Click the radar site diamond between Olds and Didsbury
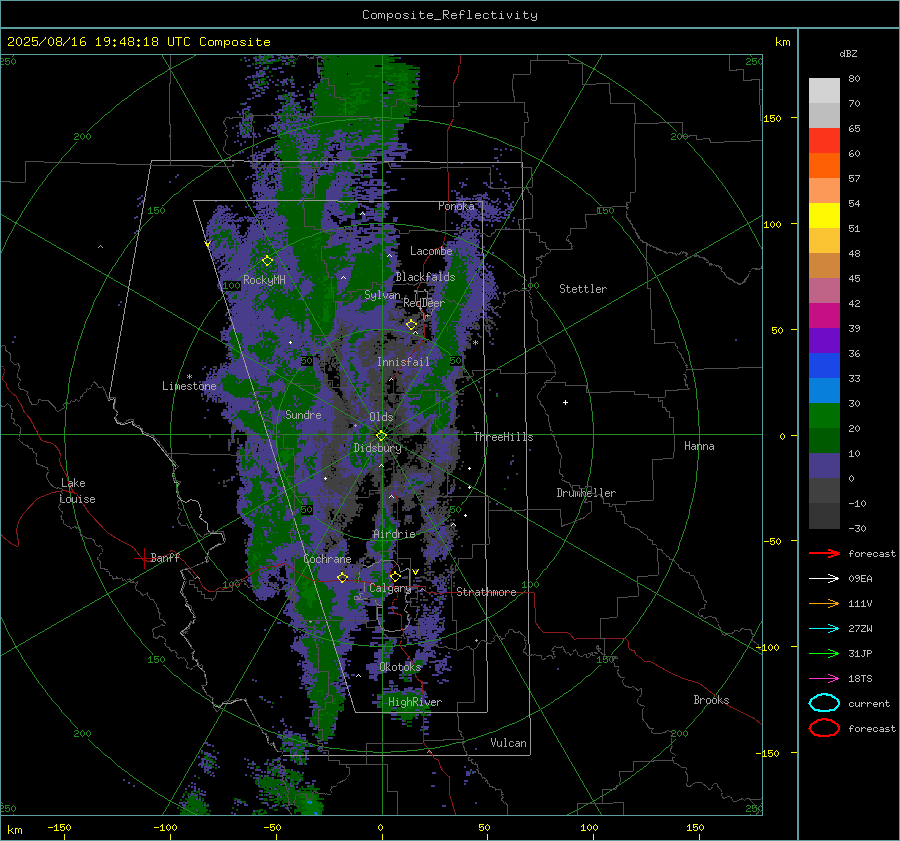The width and height of the screenshot is (900, 841). click(381, 435)
